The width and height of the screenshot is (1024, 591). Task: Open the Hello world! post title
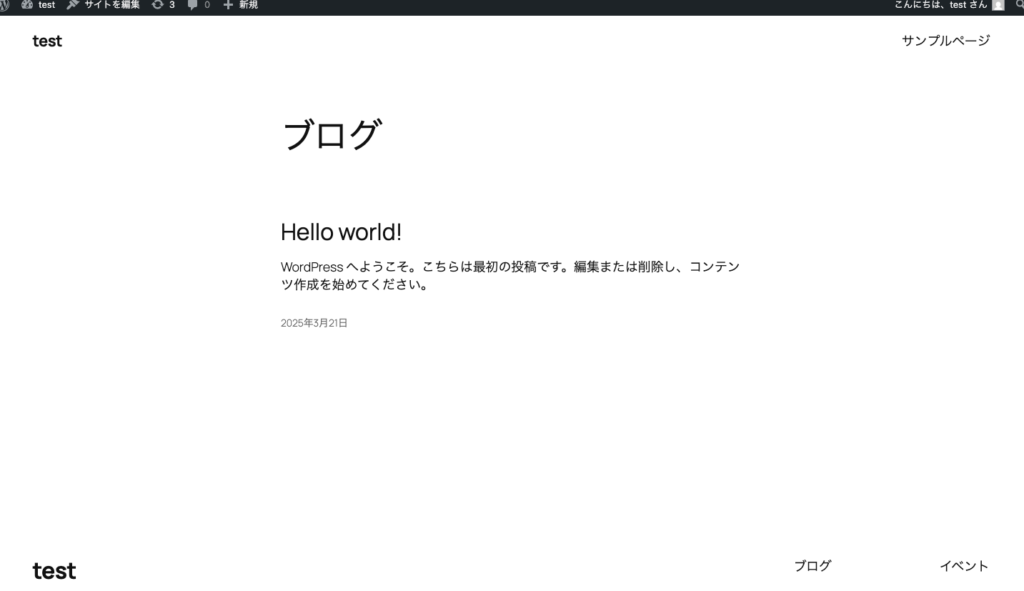pos(341,232)
